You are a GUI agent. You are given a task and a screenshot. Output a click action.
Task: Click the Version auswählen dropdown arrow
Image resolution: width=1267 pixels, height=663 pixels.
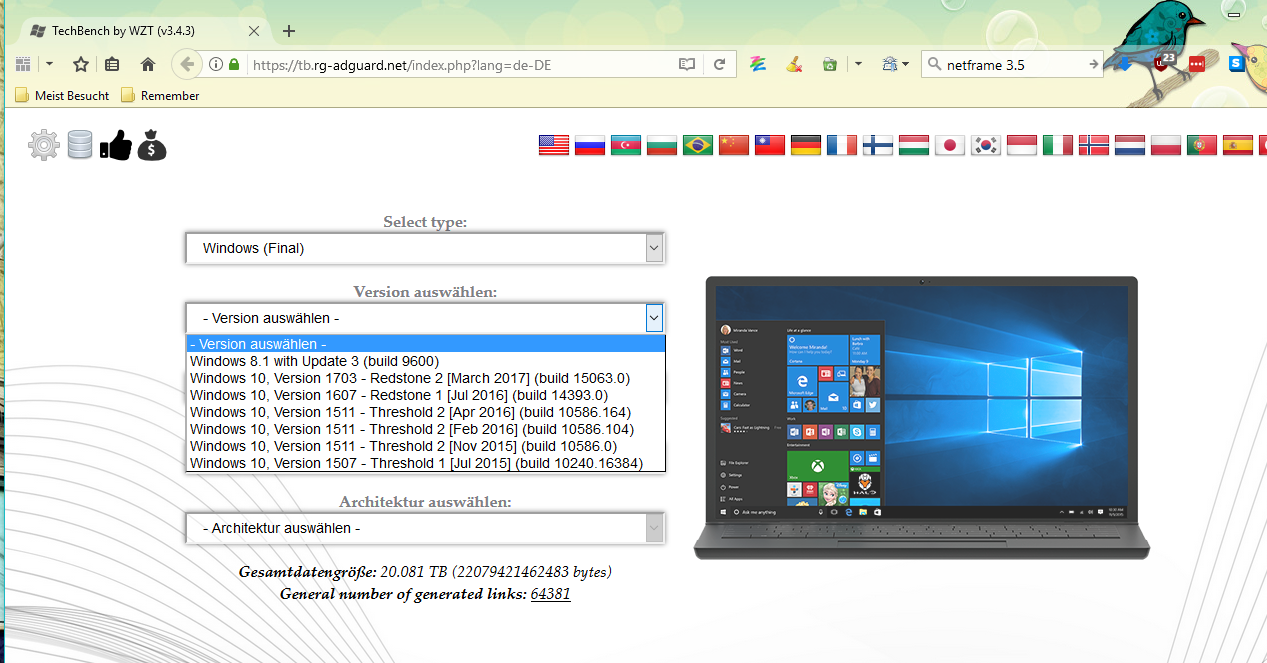point(654,318)
